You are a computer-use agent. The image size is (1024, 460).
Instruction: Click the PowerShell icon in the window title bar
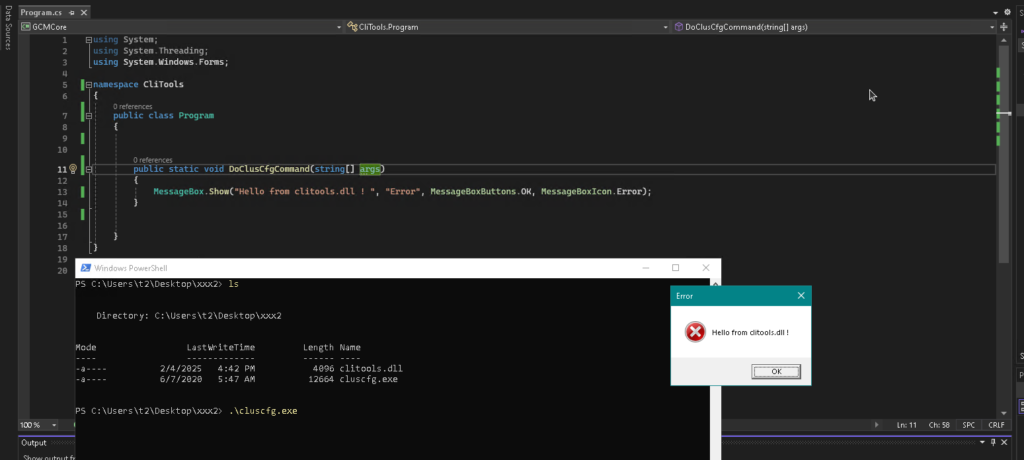coord(85,268)
